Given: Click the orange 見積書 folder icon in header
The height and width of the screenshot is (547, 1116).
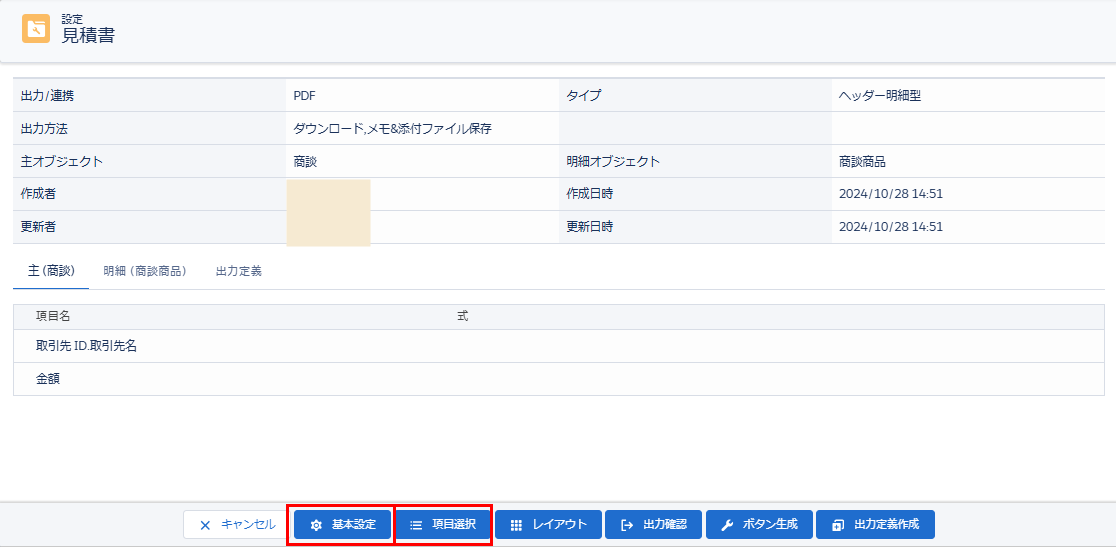Looking at the screenshot, I should point(36,29).
